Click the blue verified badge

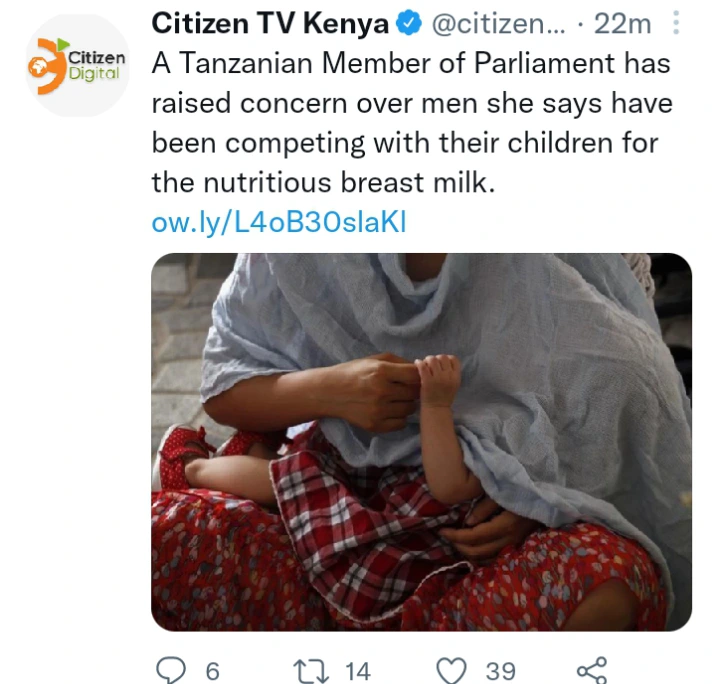coord(408,23)
